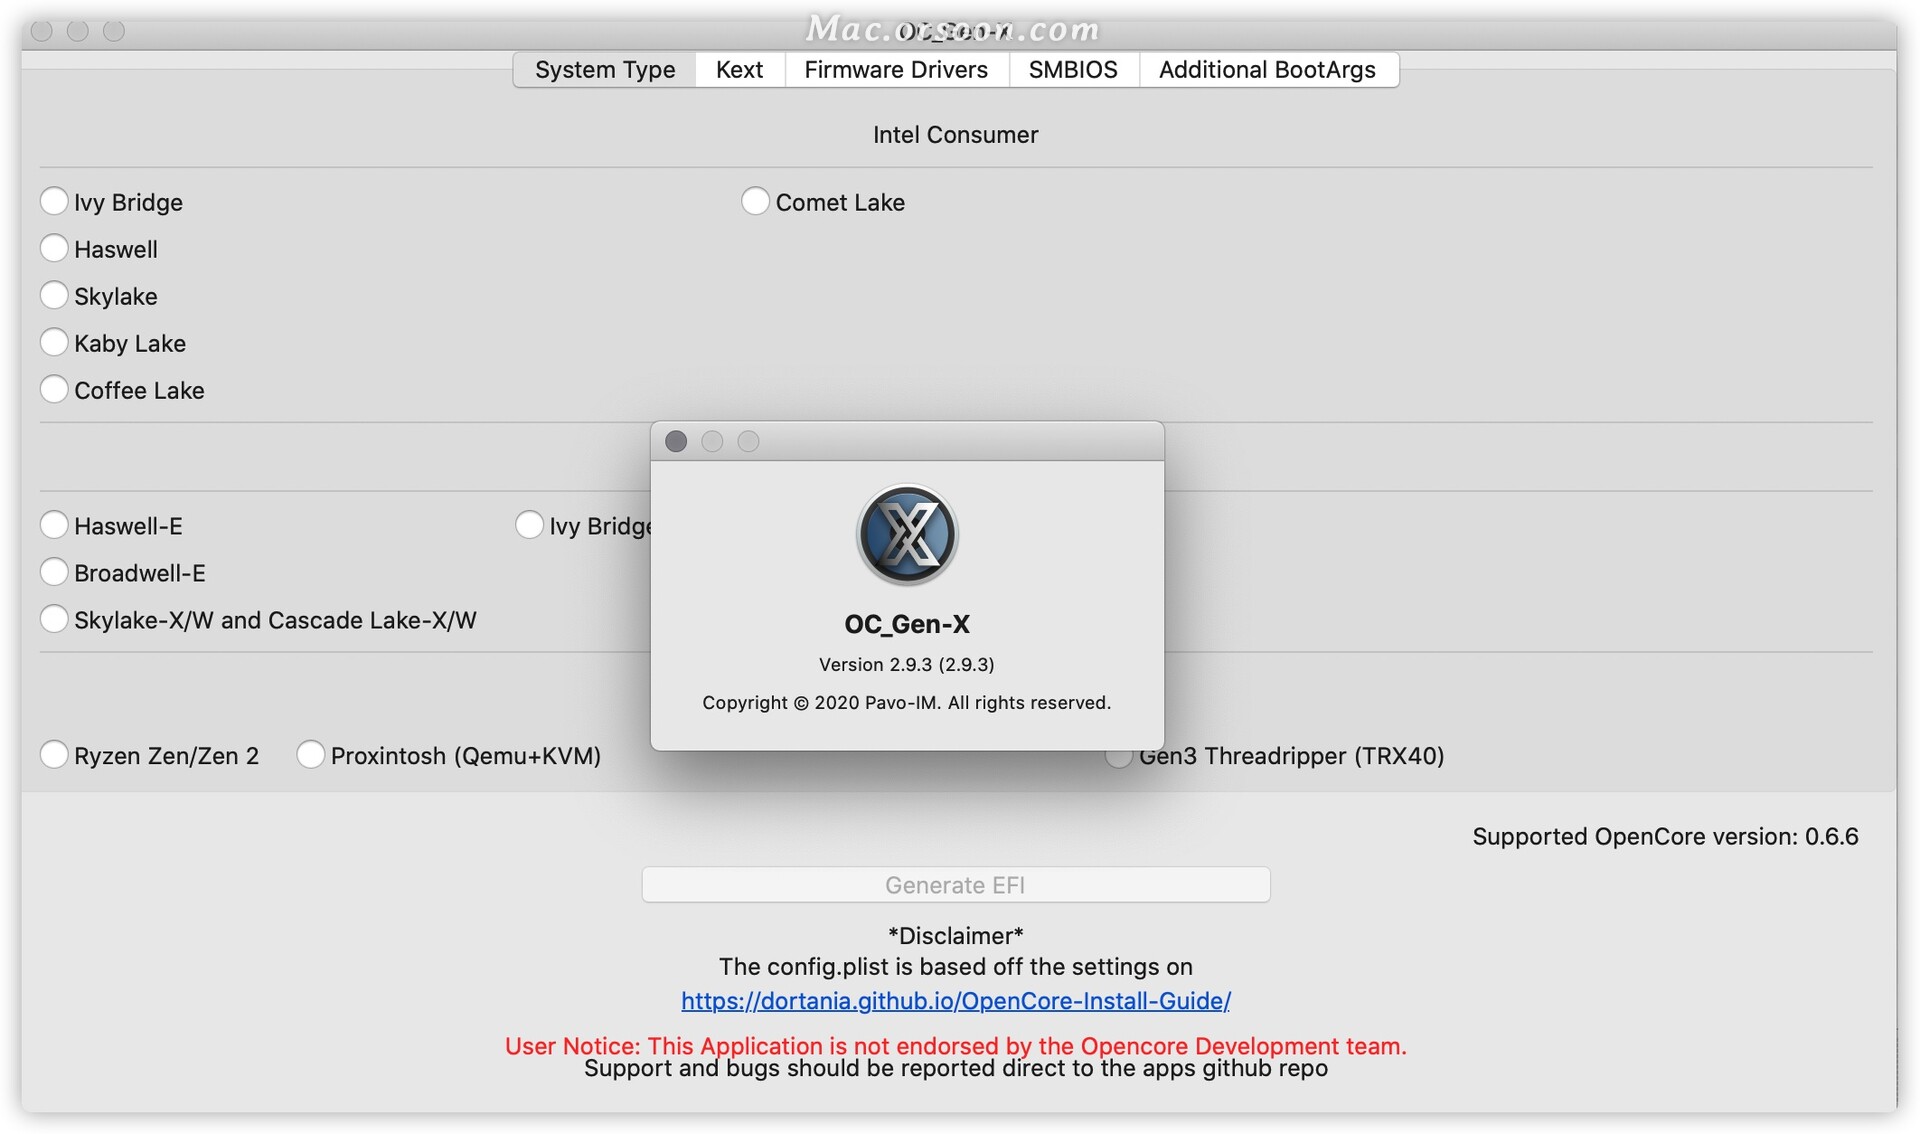This screenshot has width=1920, height=1134.
Task: Close the About OC_Gen-X dialog
Action: click(676, 441)
